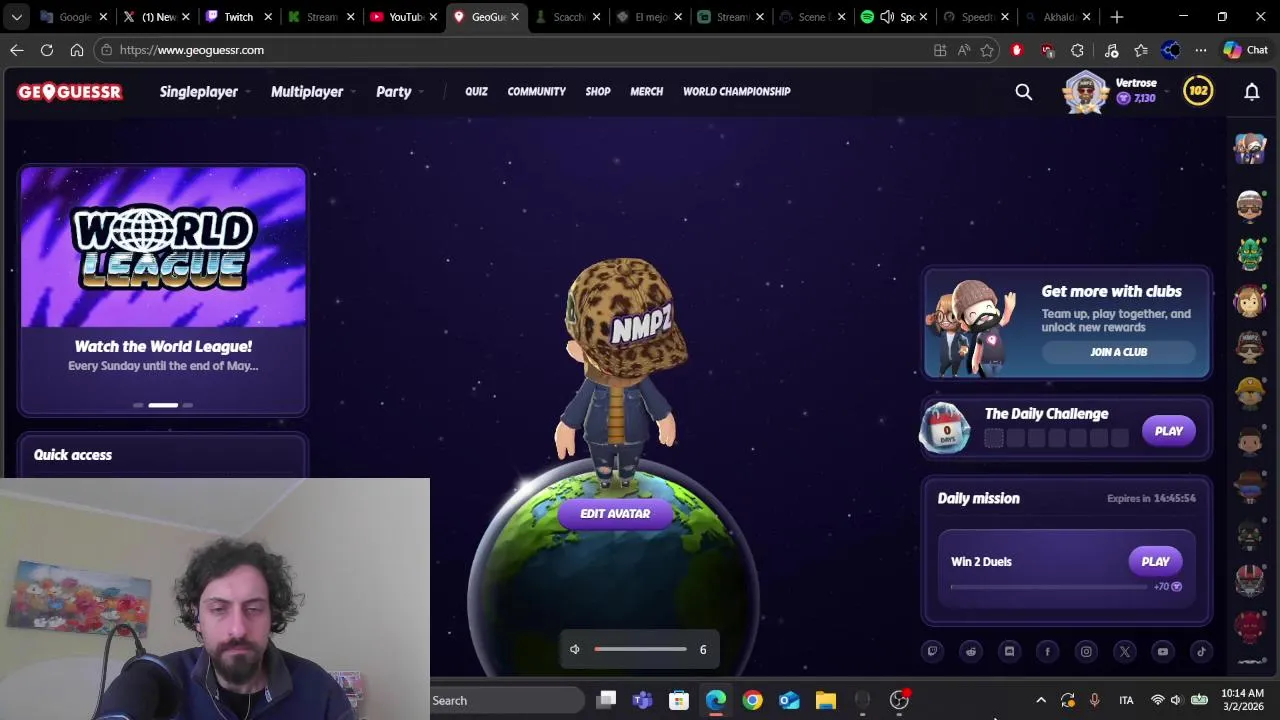Screen dimensions: 1280x720
Task: Expand the Party dropdown menu
Action: click(399, 92)
